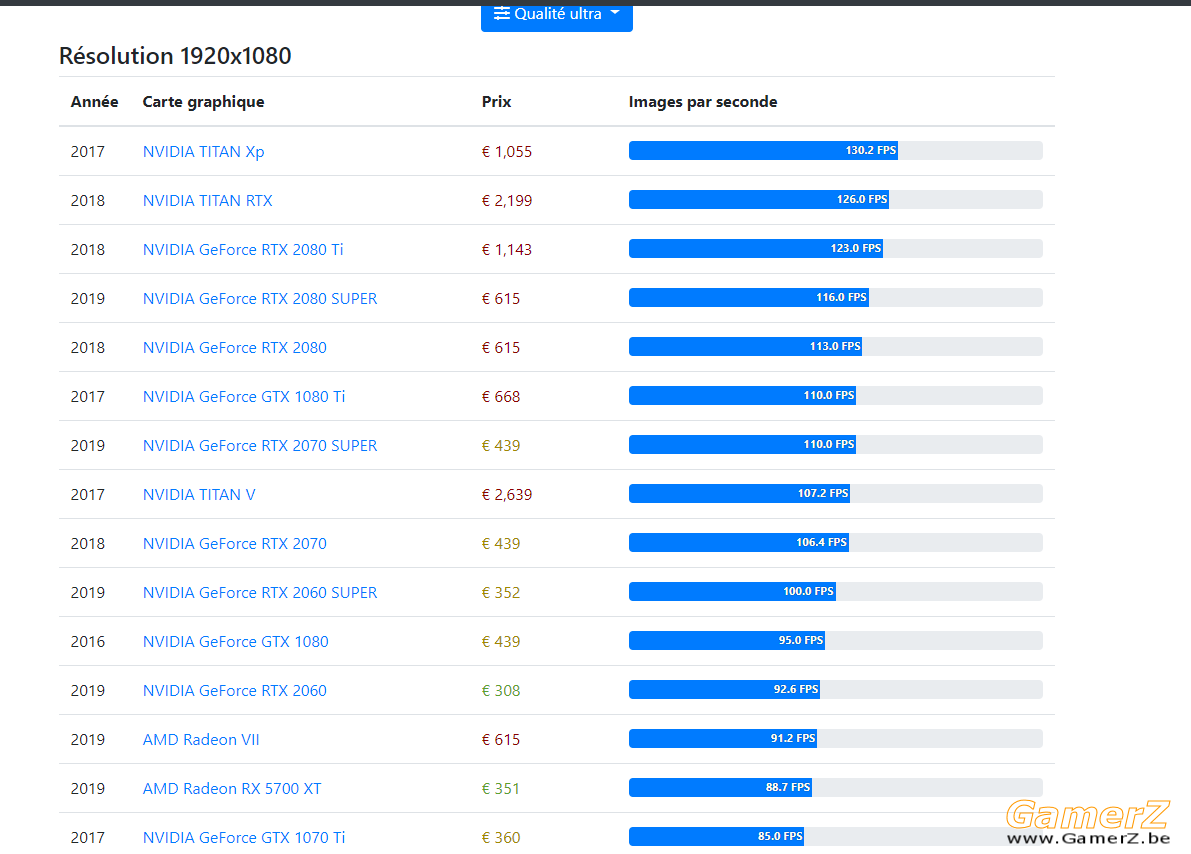Open NVIDIA GeForce GTX 1070 Ti link
Viewport: 1191px width, 854px height.
click(244, 837)
